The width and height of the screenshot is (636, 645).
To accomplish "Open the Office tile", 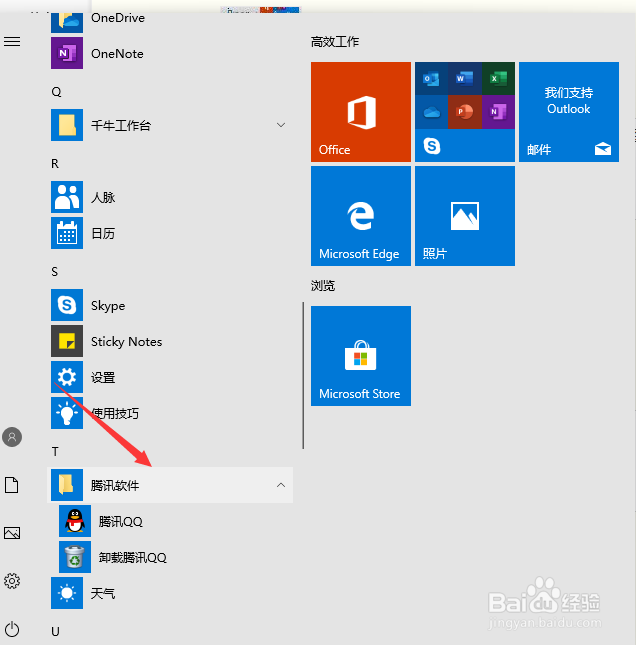I will 361,112.
